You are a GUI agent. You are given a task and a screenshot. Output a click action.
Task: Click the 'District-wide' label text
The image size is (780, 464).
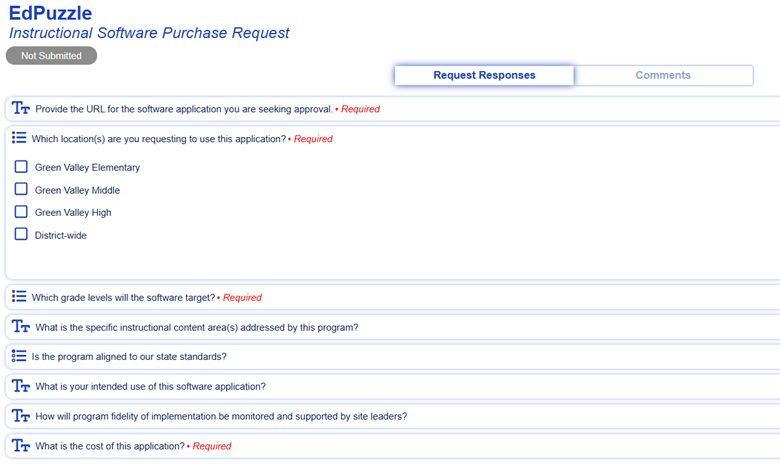[61, 235]
